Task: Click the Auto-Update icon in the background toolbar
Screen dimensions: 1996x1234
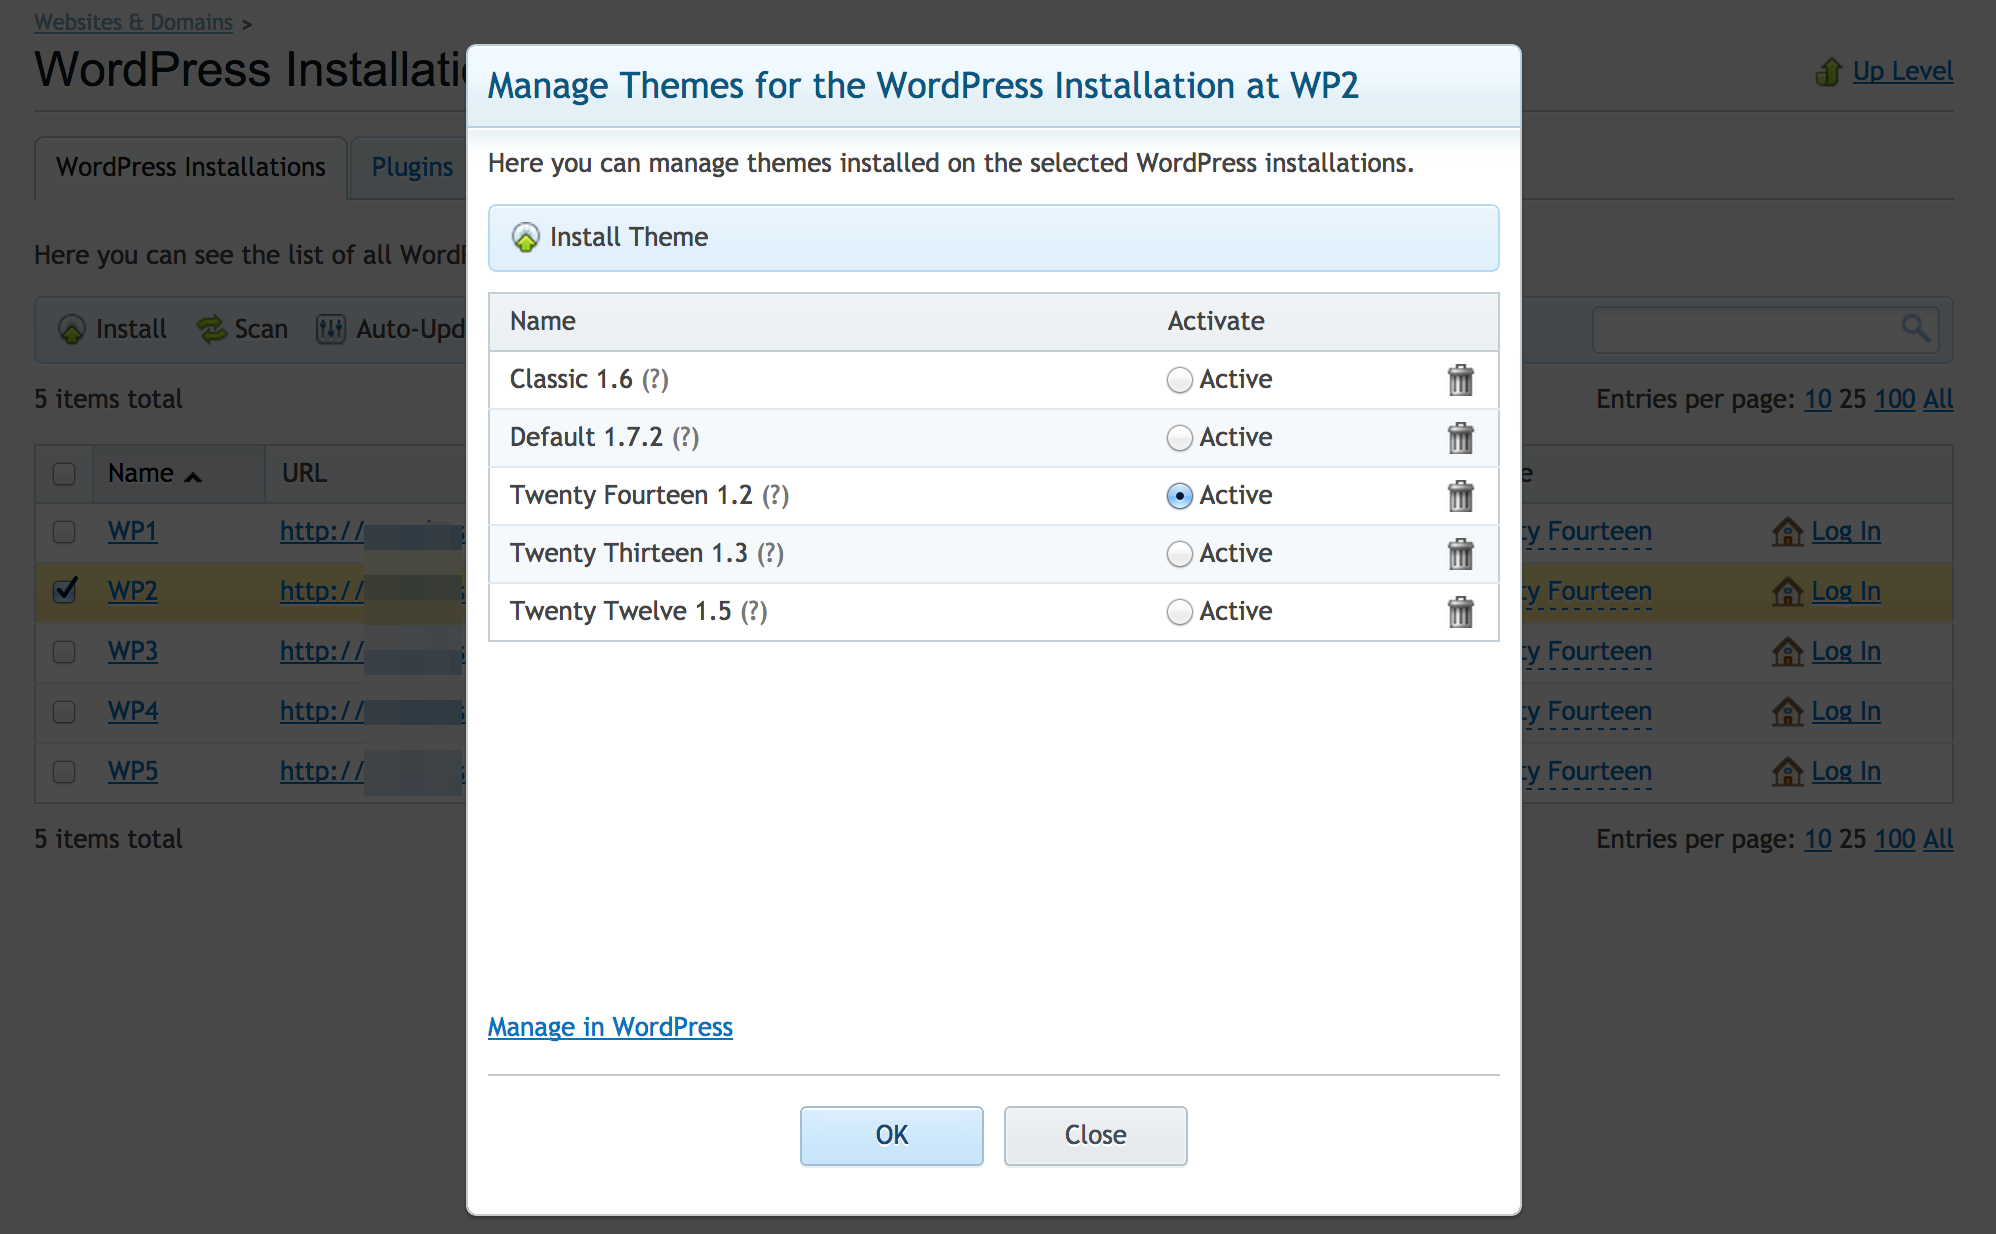Action: pos(330,329)
